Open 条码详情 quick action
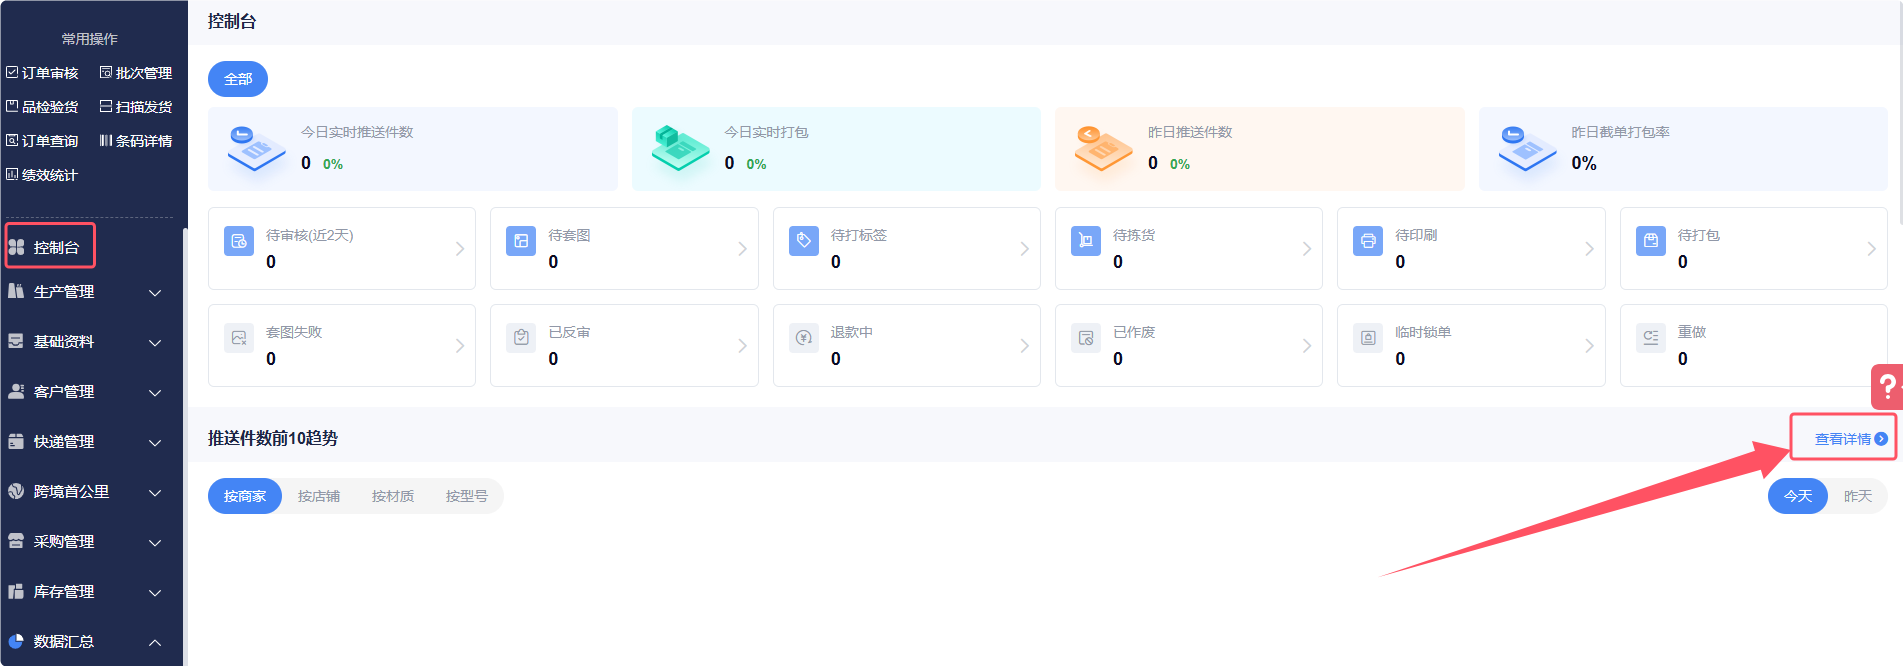1903x666 pixels. tap(136, 141)
